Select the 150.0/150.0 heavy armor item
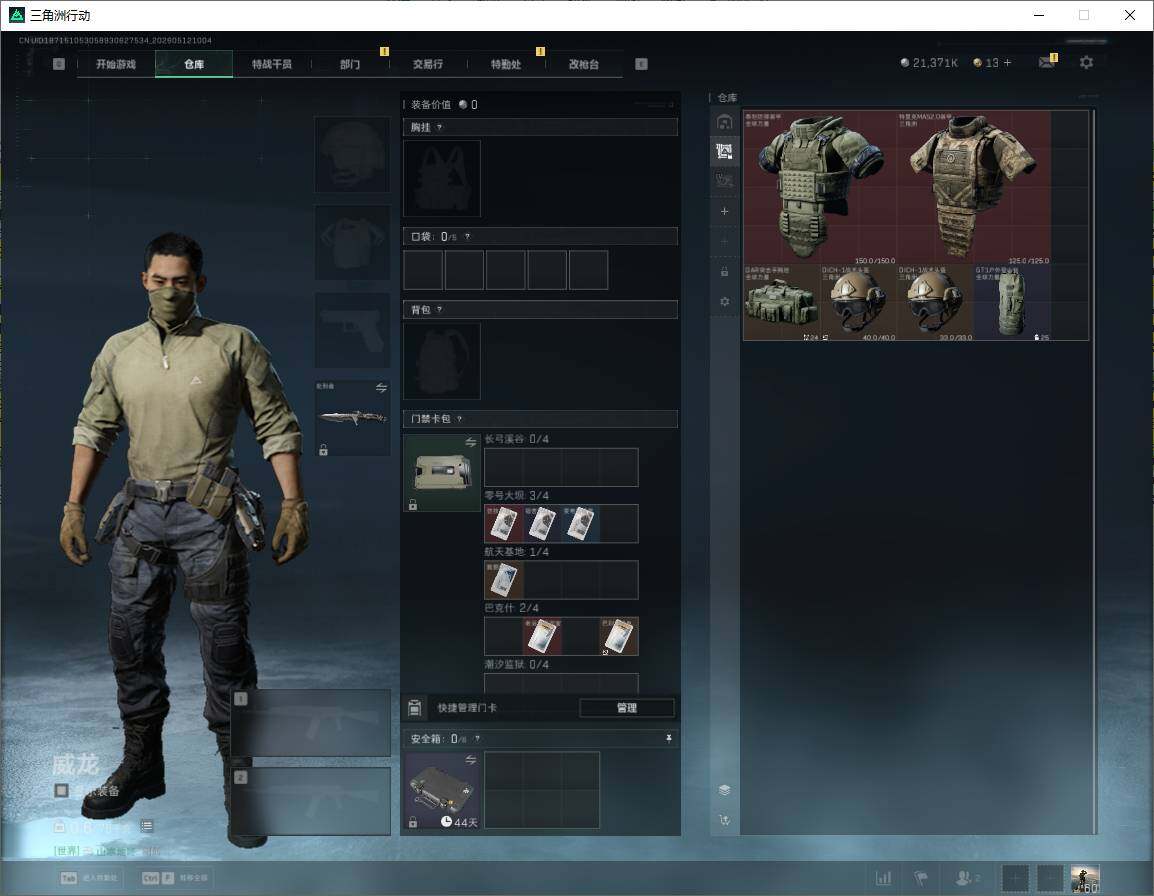This screenshot has height=896, width=1154. pyautogui.click(x=820, y=188)
